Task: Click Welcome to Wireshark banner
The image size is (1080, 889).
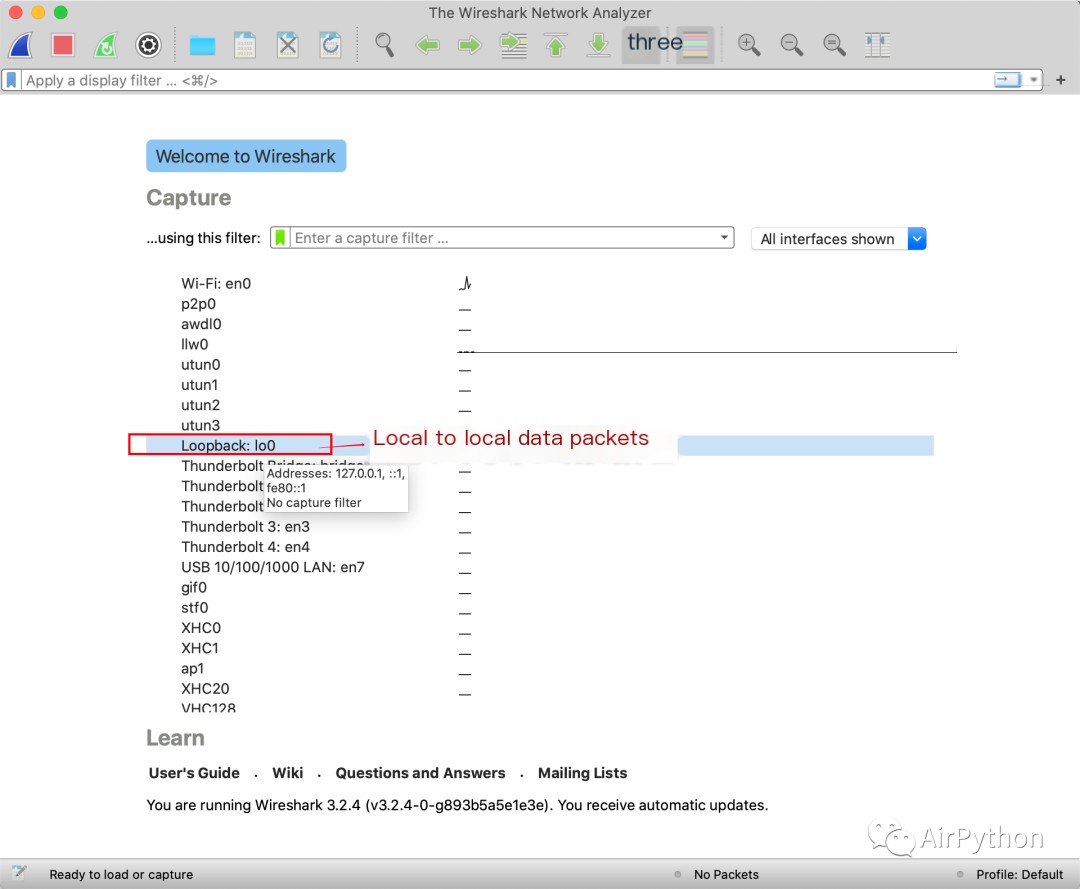Action: click(x=246, y=156)
